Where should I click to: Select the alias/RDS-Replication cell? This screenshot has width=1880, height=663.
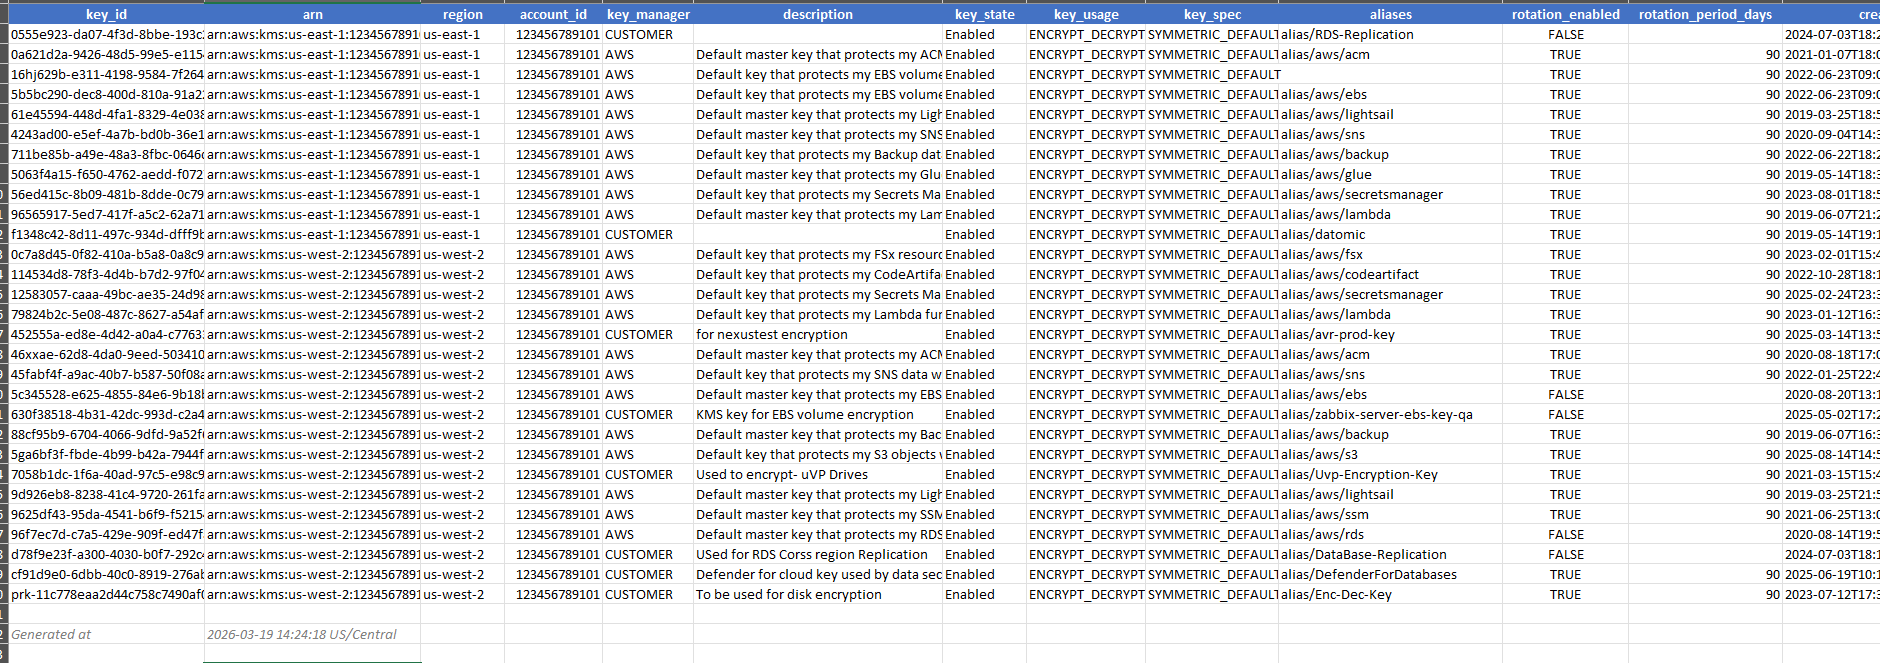click(x=1390, y=34)
